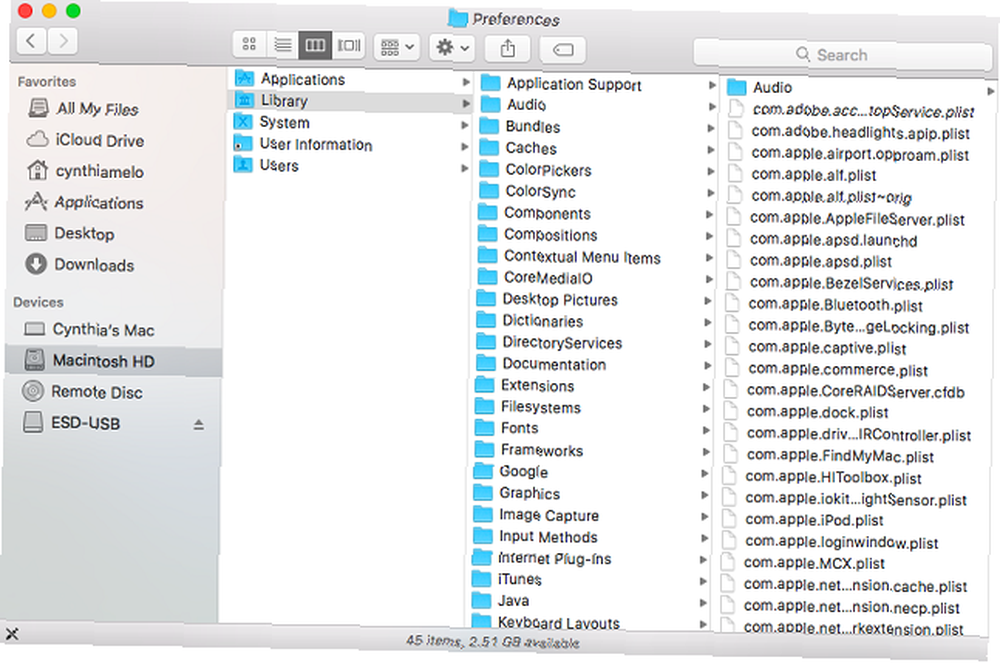Image resolution: width=1000 pixels, height=663 pixels.
Task: Open the Audio folder in Preferences column
Action: pyautogui.click(x=760, y=87)
